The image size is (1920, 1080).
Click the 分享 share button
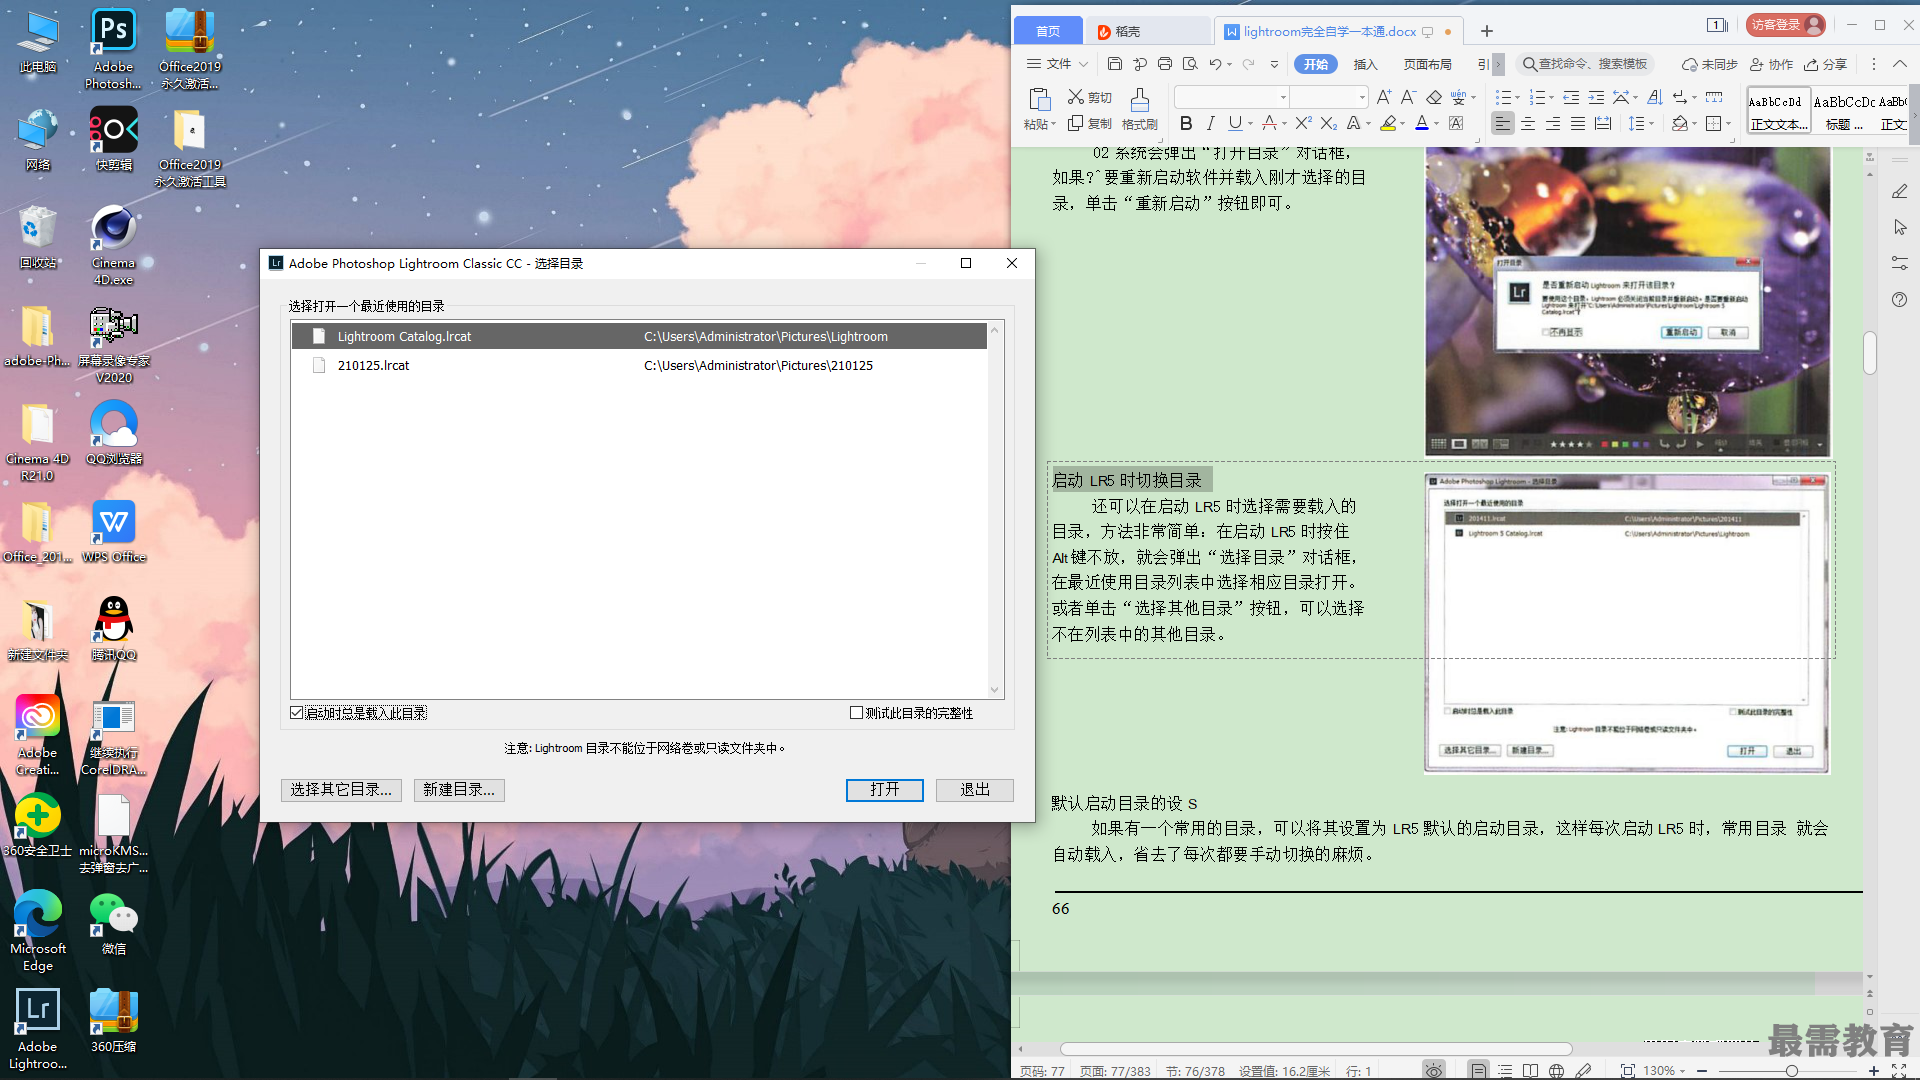click(x=1825, y=64)
